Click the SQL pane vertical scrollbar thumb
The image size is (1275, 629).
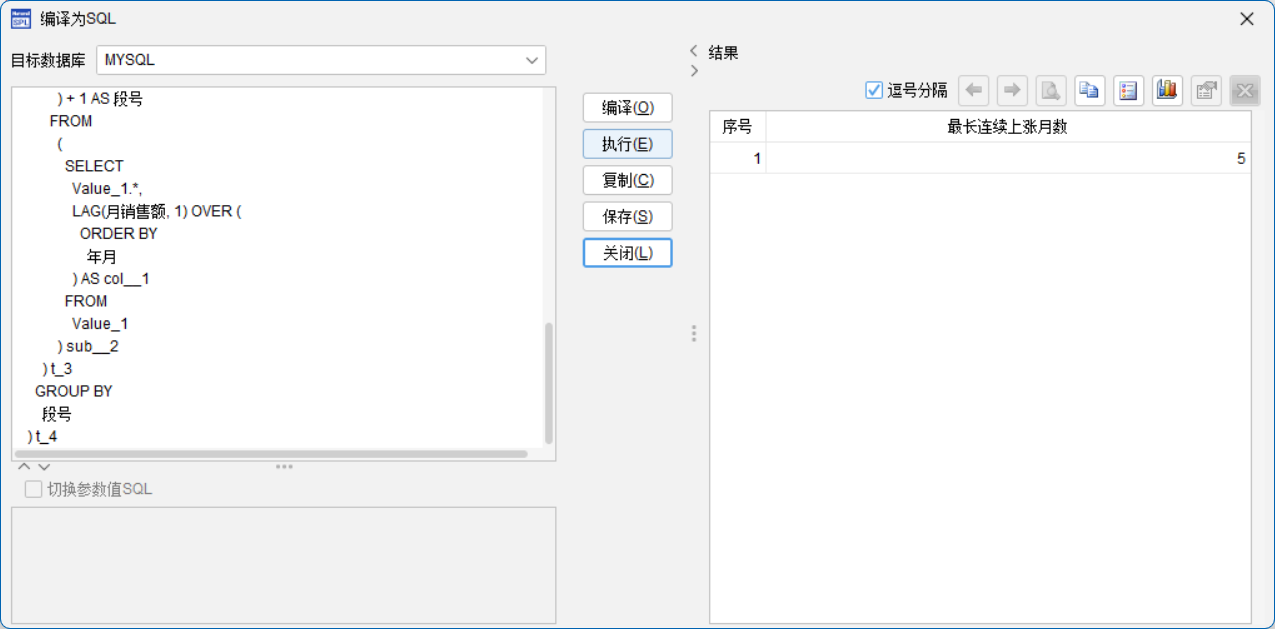[548, 383]
